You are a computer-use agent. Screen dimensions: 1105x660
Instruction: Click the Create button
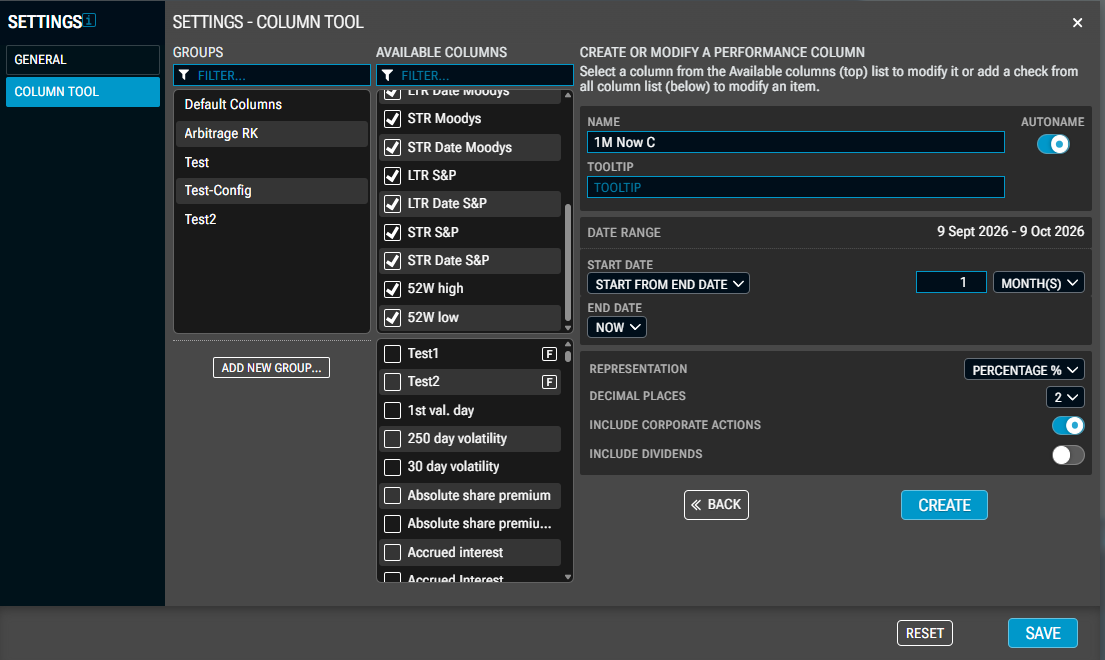944,505
